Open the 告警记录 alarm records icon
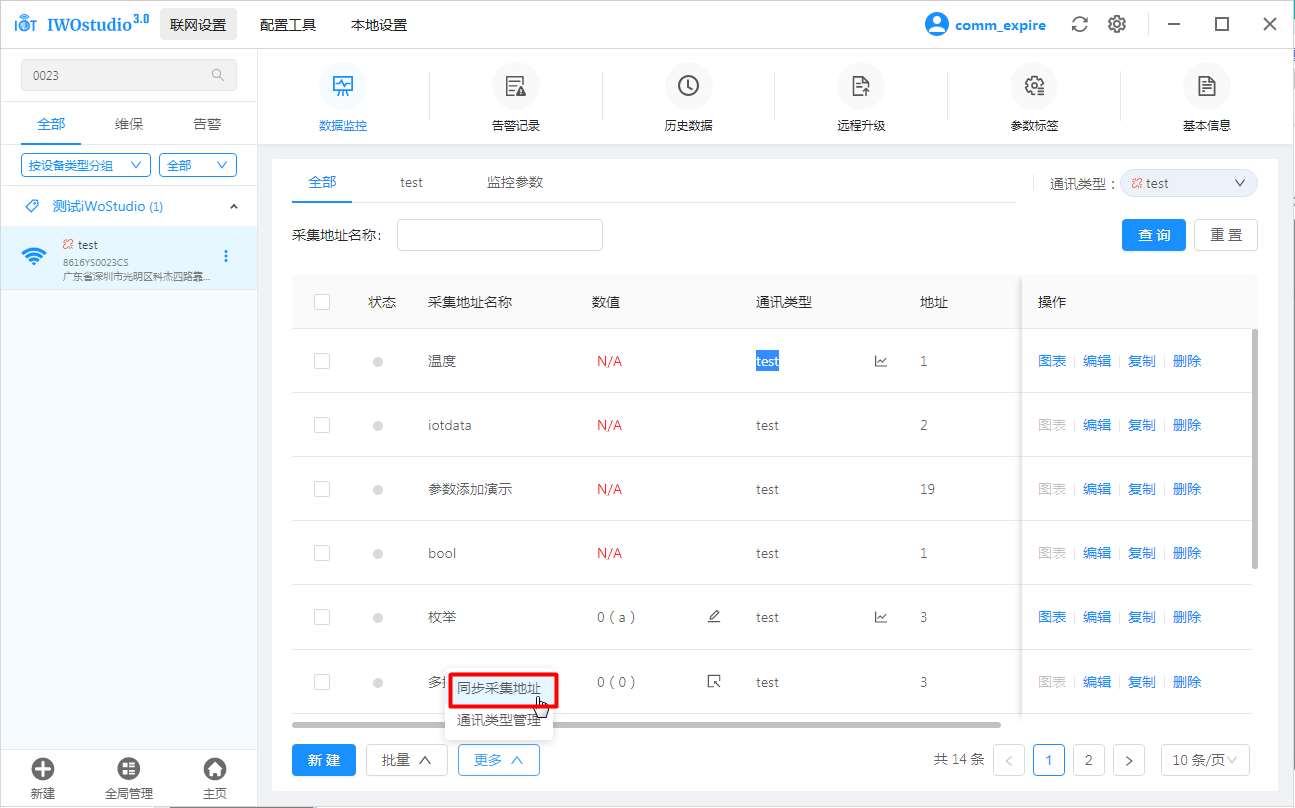This screenshot has width=1295, height=808. 515,87
